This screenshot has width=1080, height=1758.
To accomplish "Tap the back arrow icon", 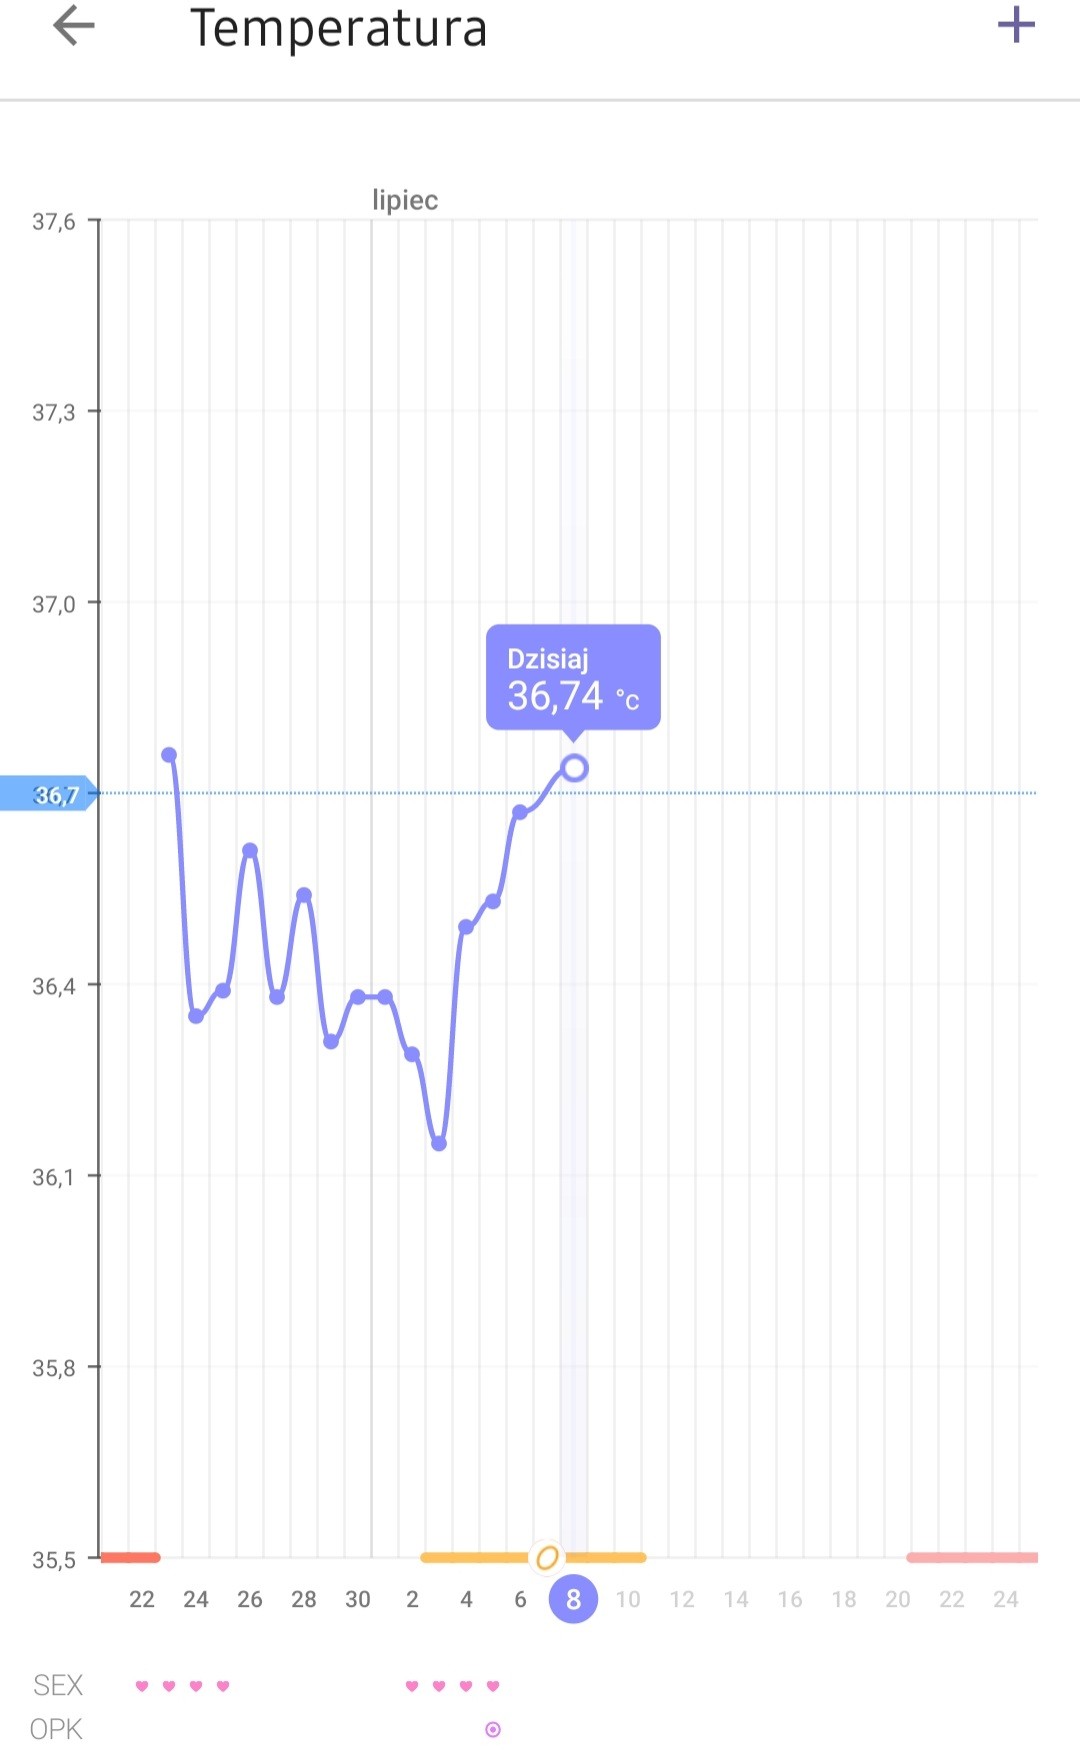I will [x=74, y=26].
